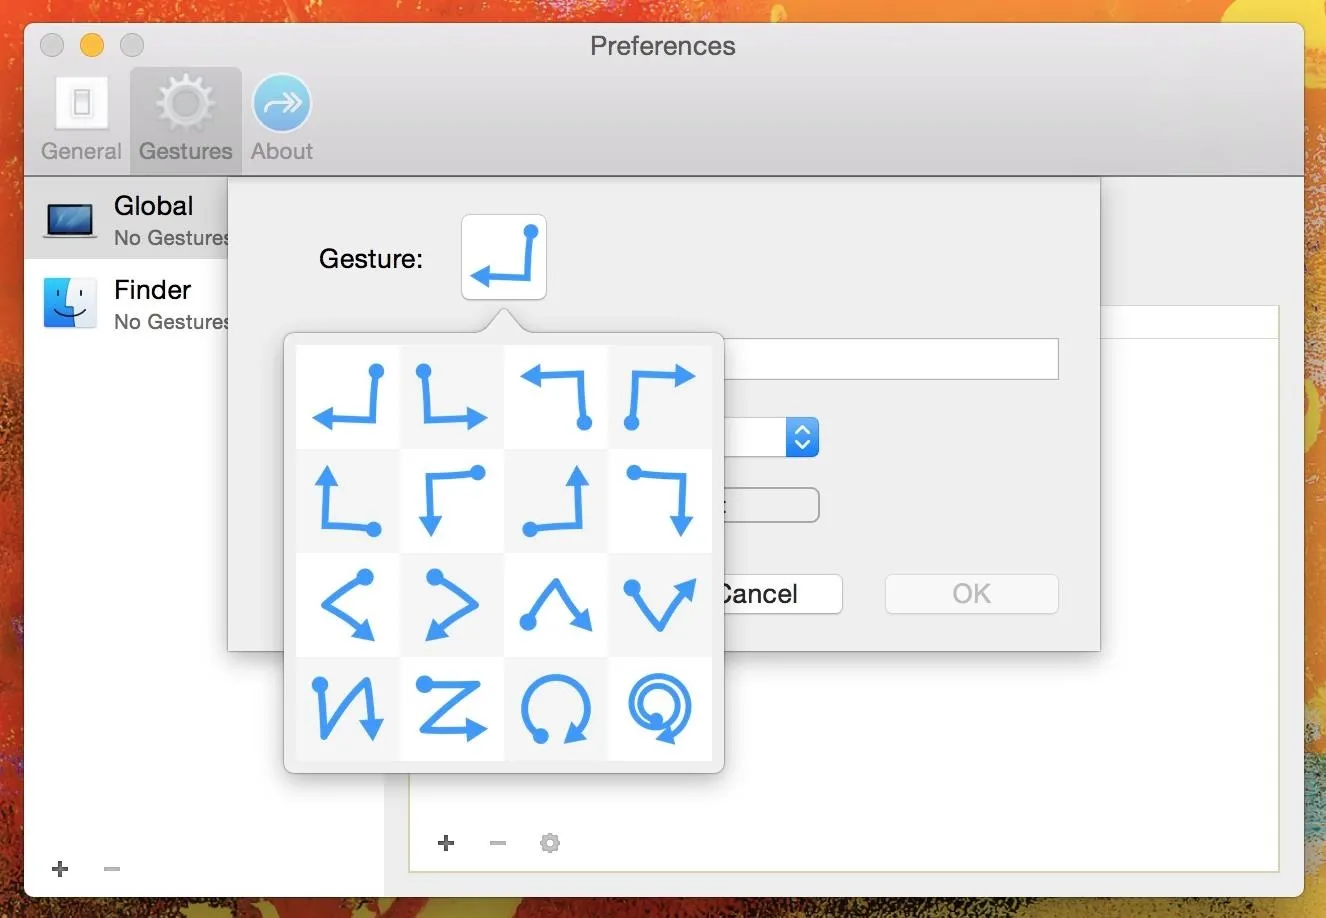This screenshot has width=1326, height=918.
Task: Remove gesture with minus button
Action: tap(498, 843)
